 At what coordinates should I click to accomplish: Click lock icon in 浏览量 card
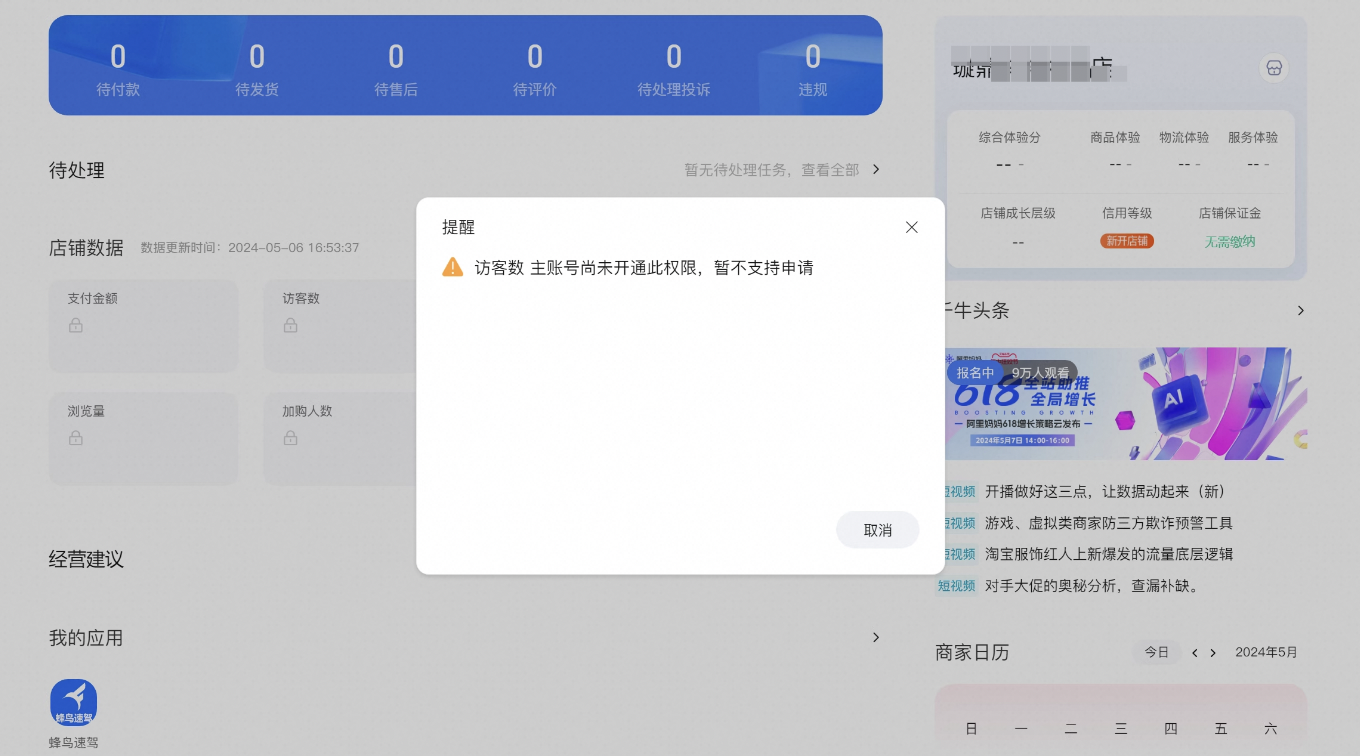(x=76, y=438)
